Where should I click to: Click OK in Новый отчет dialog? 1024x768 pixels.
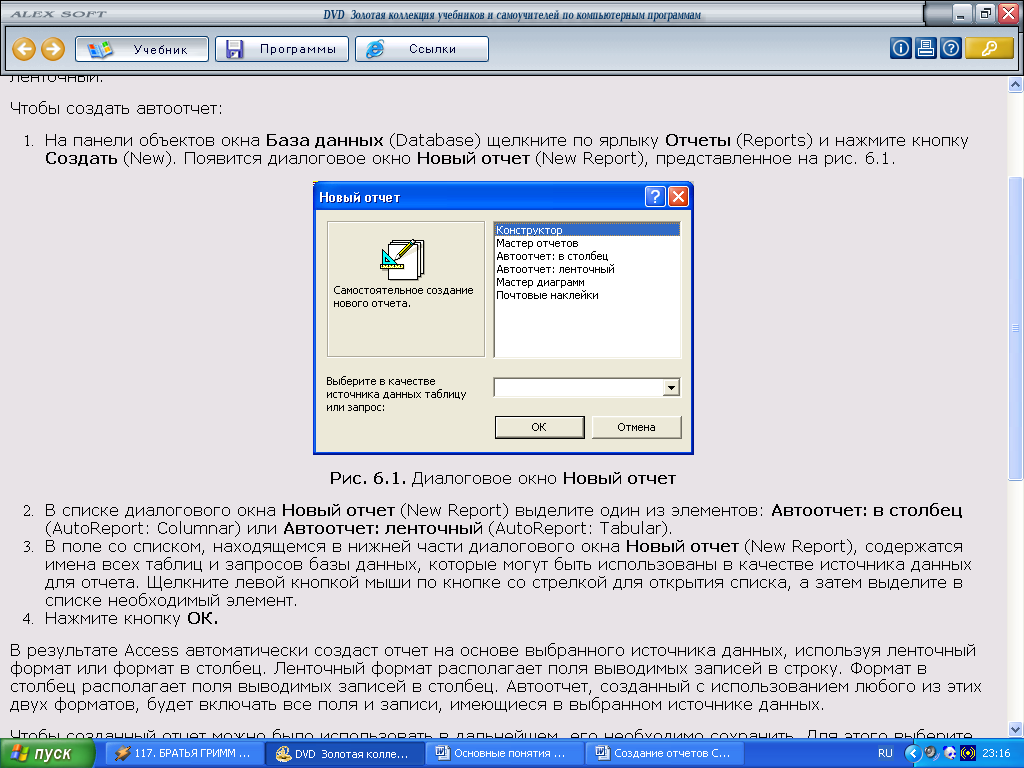pos(539,427)
